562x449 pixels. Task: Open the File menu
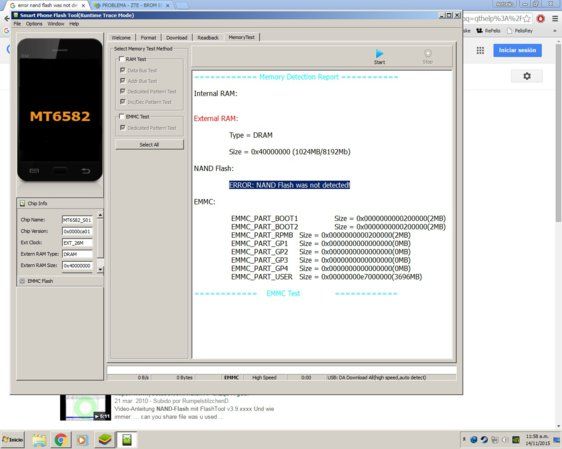(17, 24)
